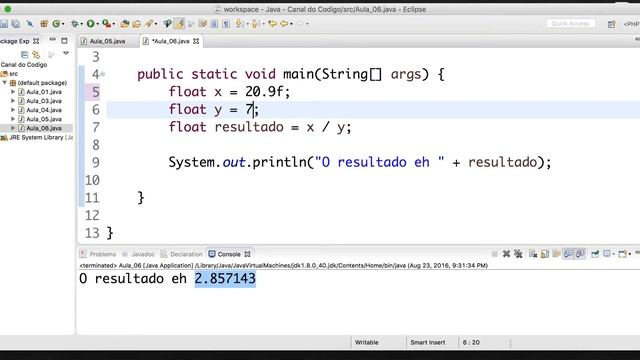Click Collapse All in Package Explorer
This screenshot has height=360, width=640.
[x=24, y=54]
